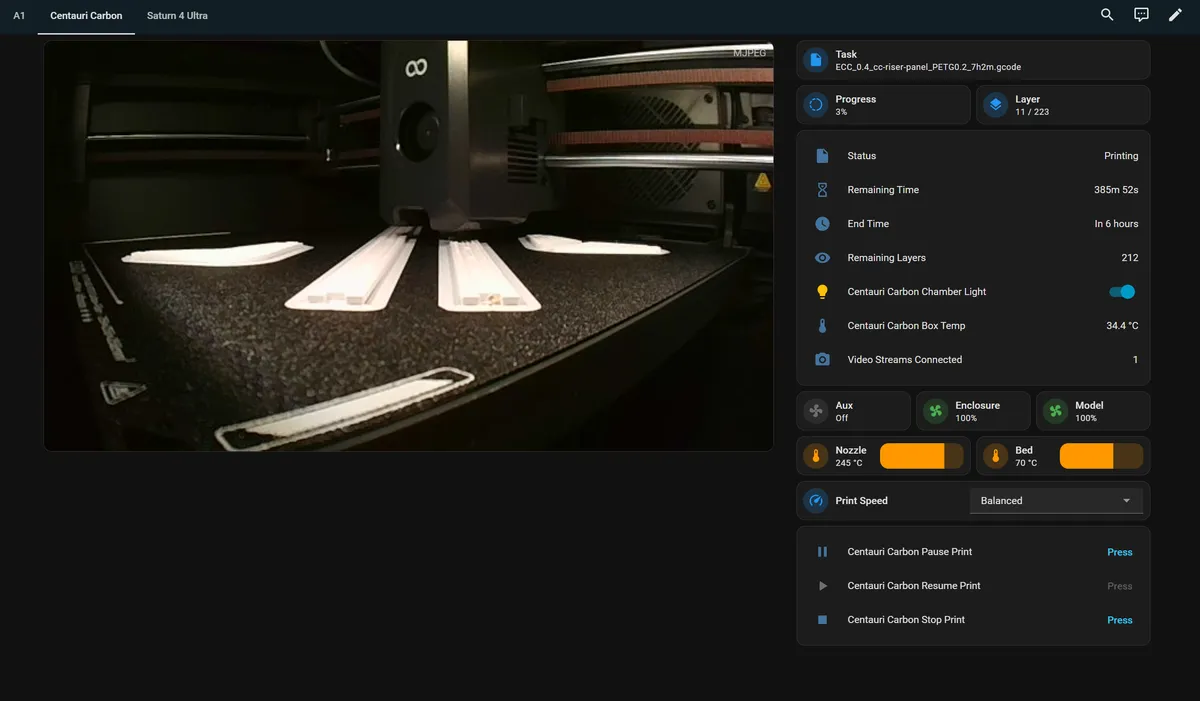Screen dimensions: 1200x701
Task: Click the Layer stack icon
Action: pyautogui.click(x=995, y=105)
